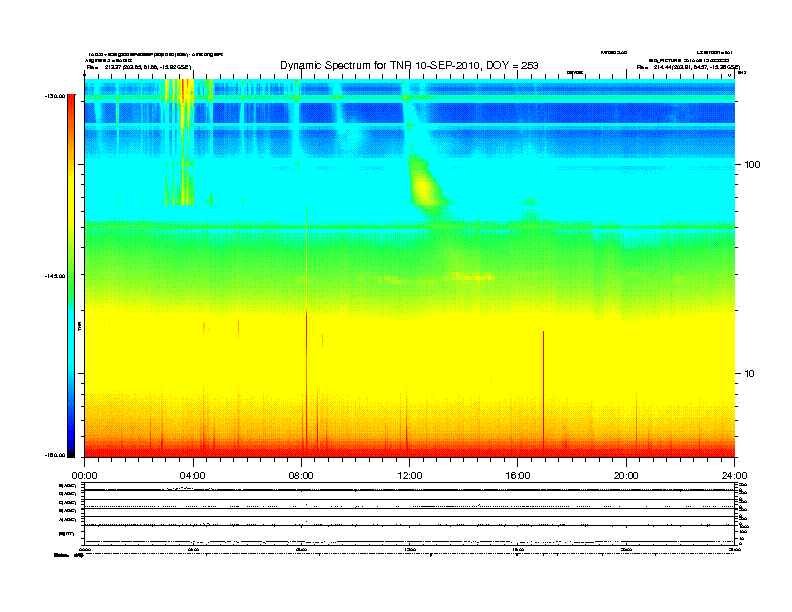Click the '24:00' label on the main time axis
This screenshot has height=612, width=792.
[734, 476]
